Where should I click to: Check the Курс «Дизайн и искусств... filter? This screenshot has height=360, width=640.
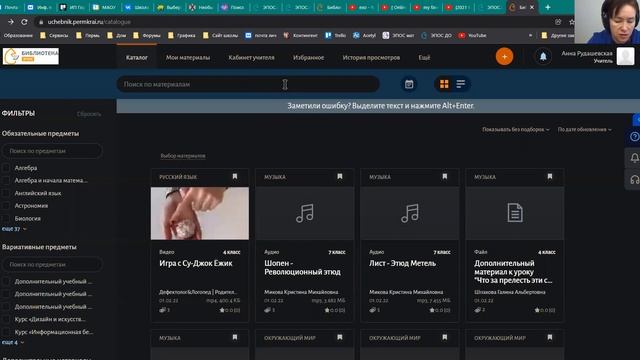(x=6, y=319)
